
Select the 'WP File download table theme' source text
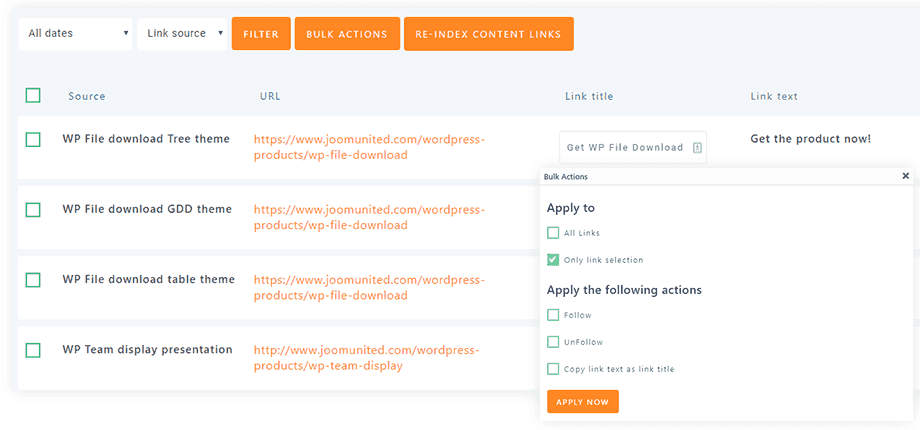click(x=148, y=279)
